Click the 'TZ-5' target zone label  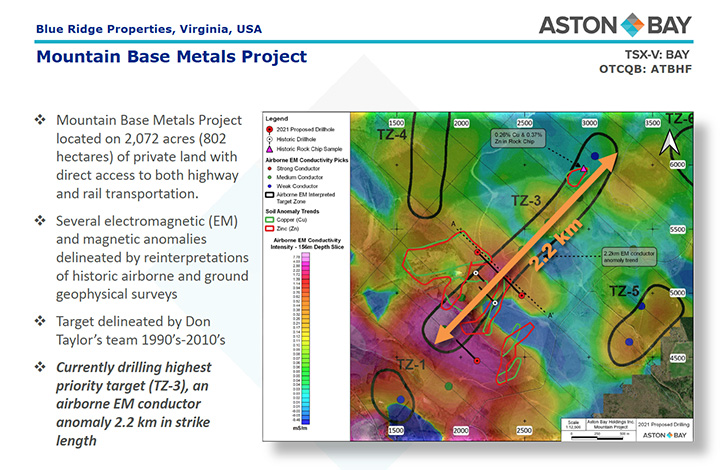tap(624, 291)
